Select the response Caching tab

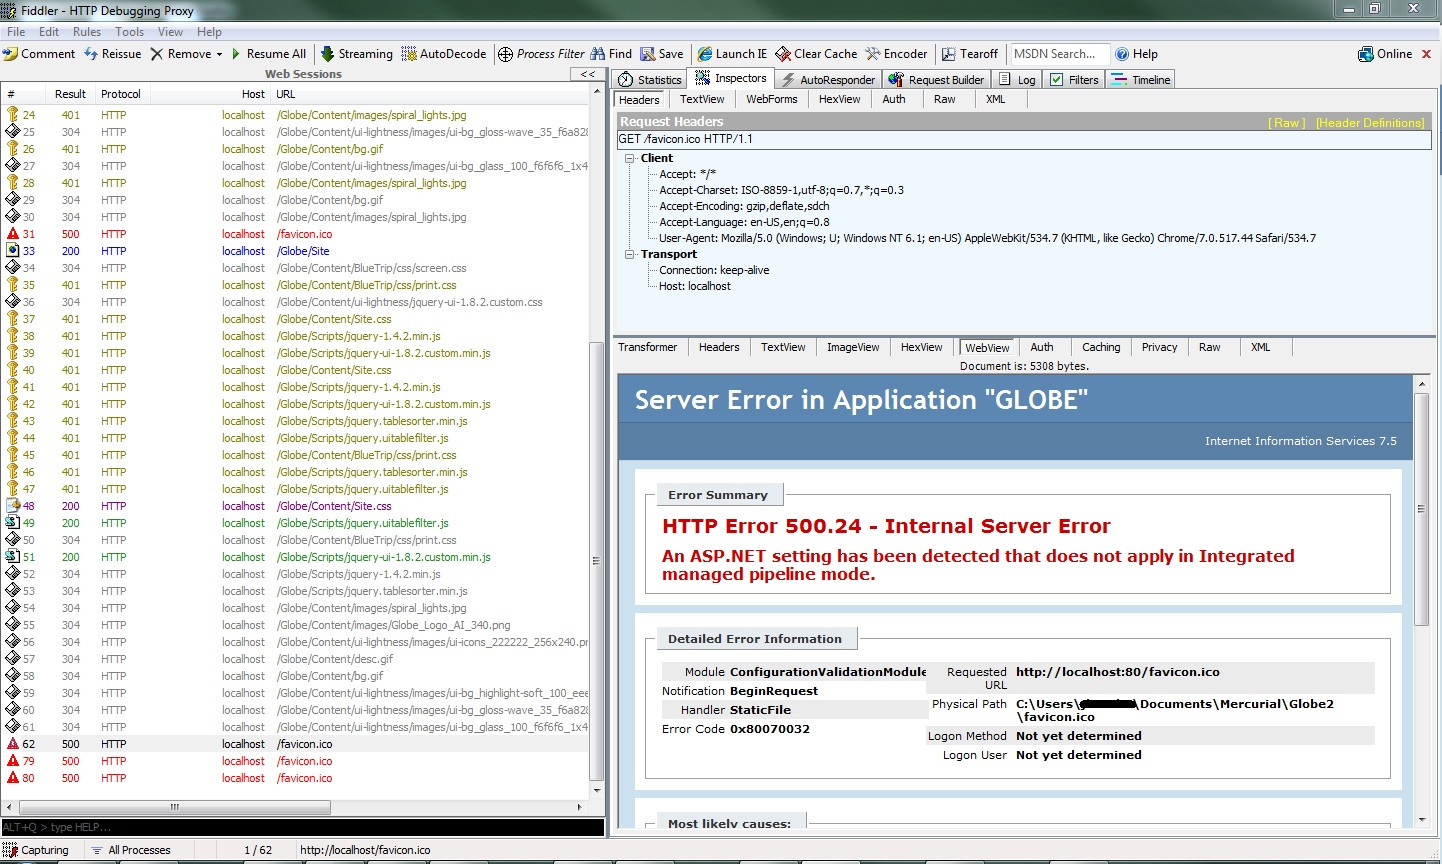click(1101, 347)
